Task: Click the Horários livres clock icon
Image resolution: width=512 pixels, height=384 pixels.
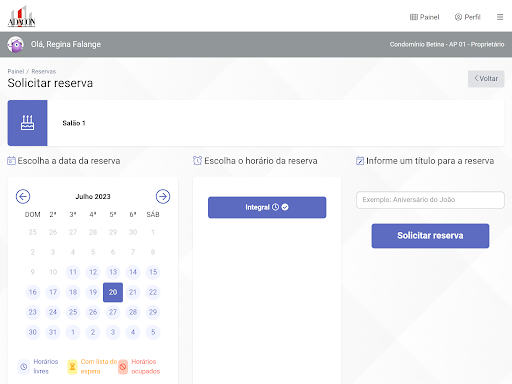Action: click(24, 367)
